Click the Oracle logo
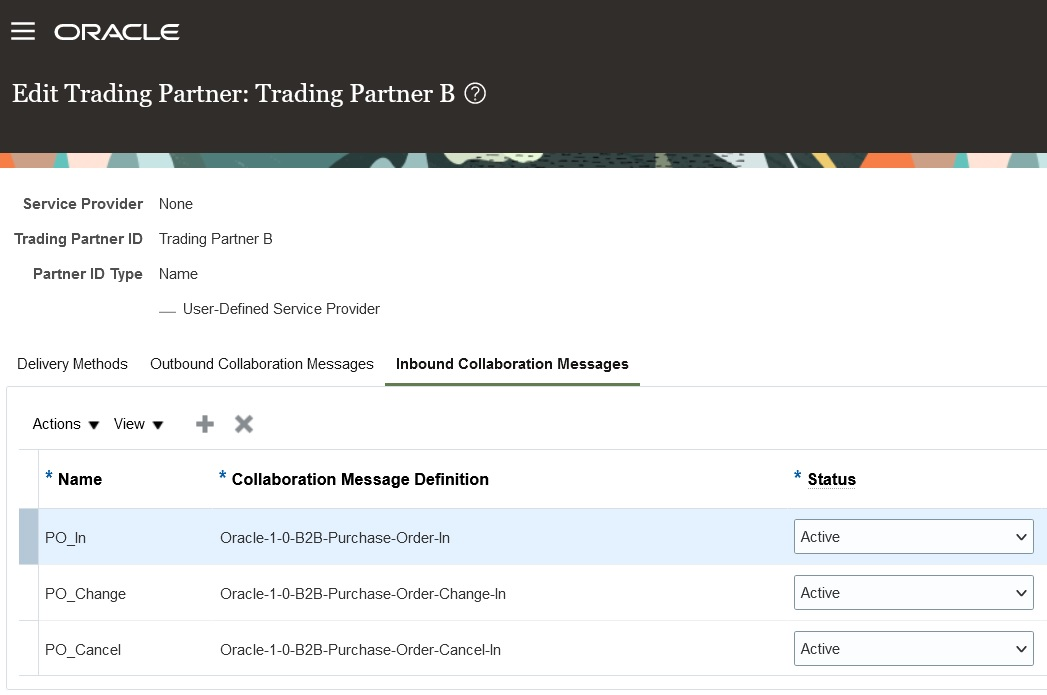This screenshot has width=1047, height=695. [116, 31]
